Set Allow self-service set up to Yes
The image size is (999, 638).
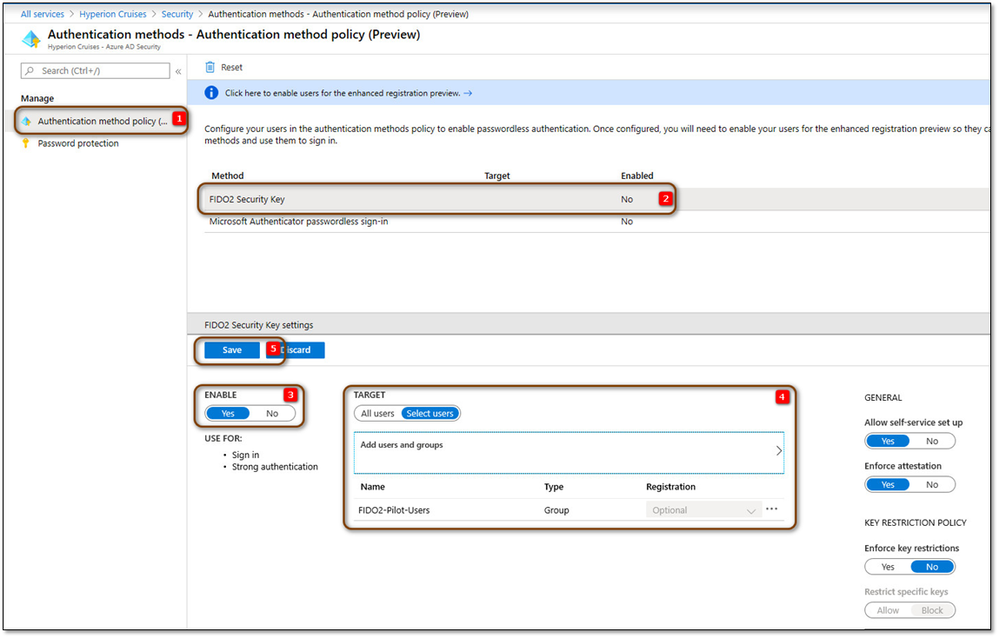click(888, 441)
